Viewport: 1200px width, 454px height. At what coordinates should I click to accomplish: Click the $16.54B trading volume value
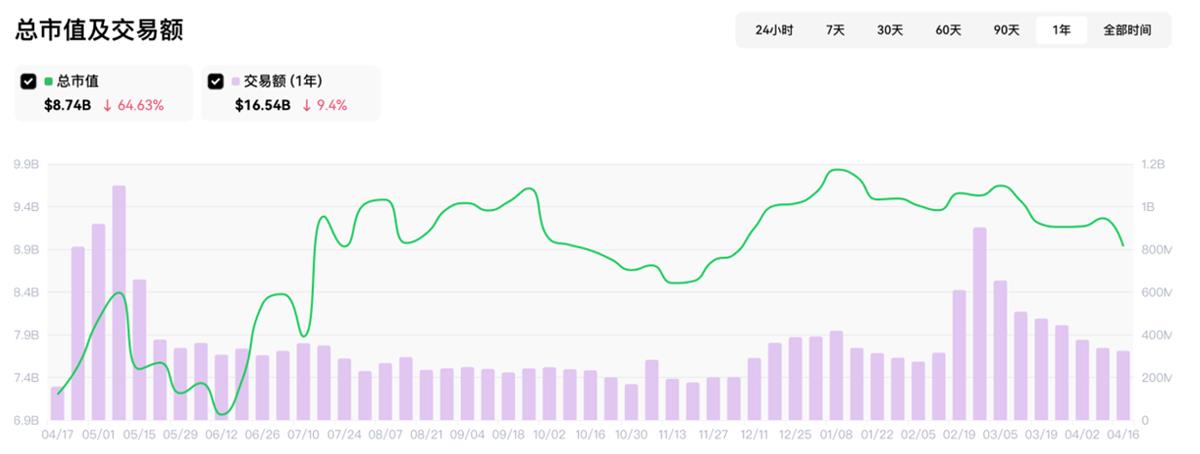(263, 105)
